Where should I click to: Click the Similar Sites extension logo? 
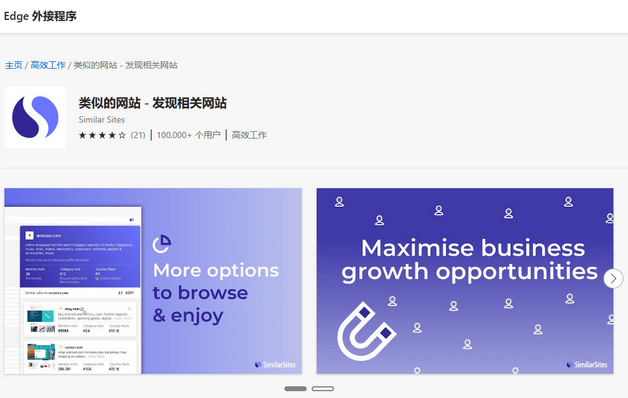point(35,117)
